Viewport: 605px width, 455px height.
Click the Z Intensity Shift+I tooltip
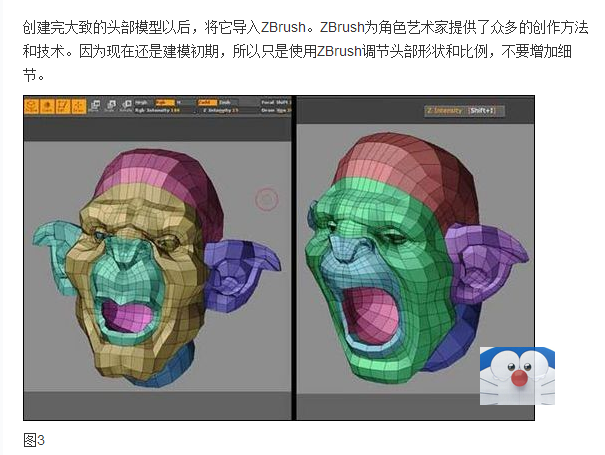click(465, 111)
